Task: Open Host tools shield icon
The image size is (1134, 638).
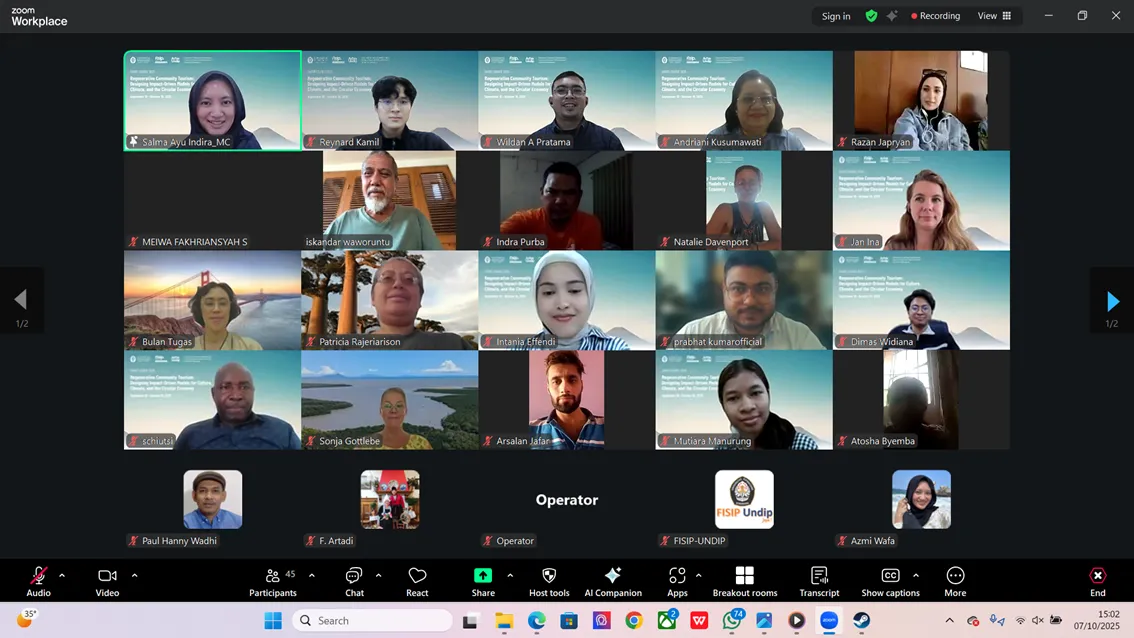Action: coord(549,581)
